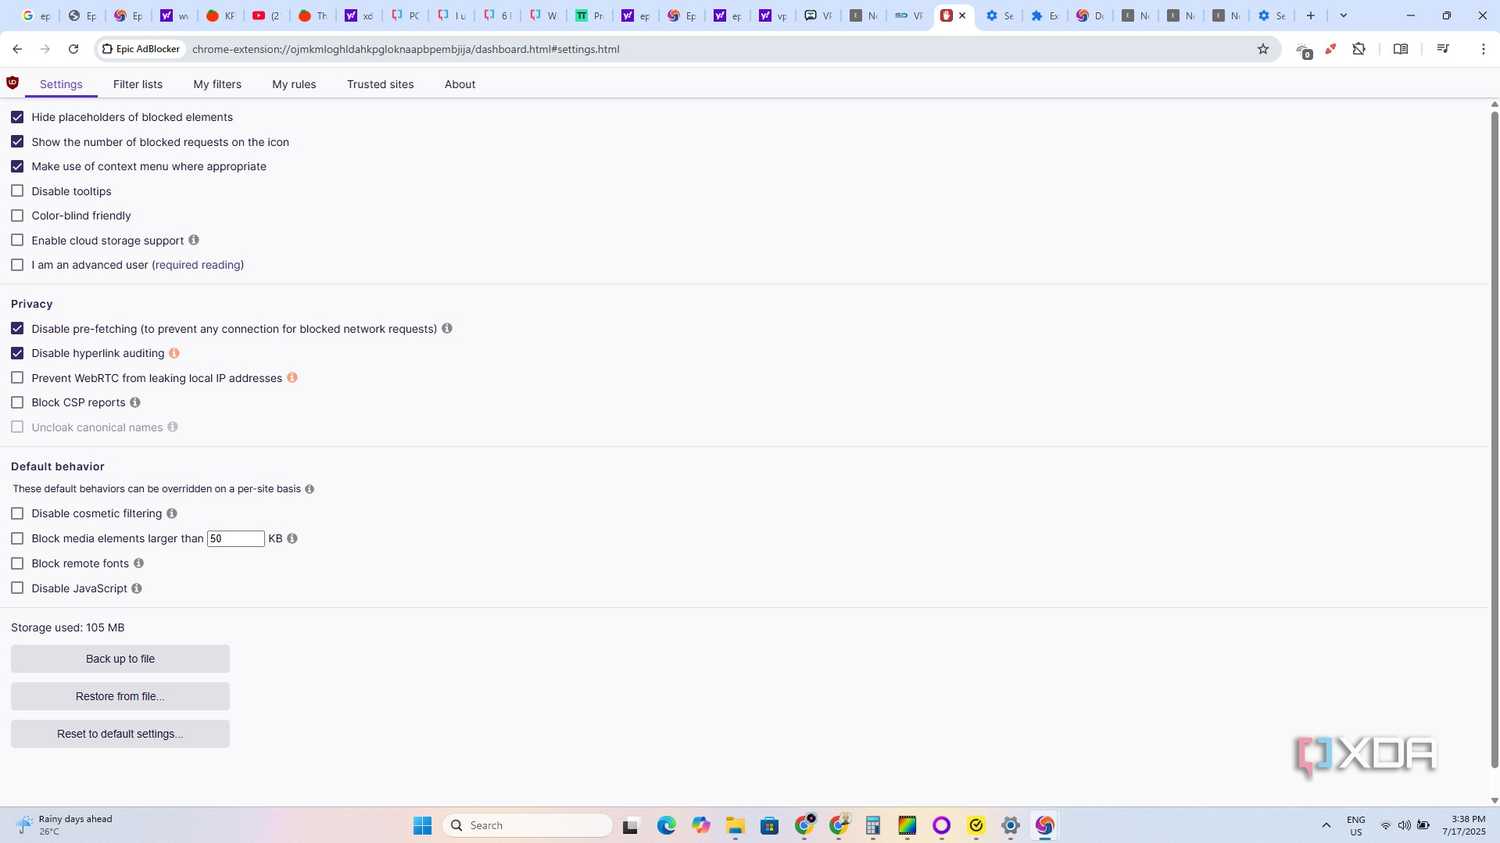
Task: Check Block remote fonts
Action: point(17,563)
